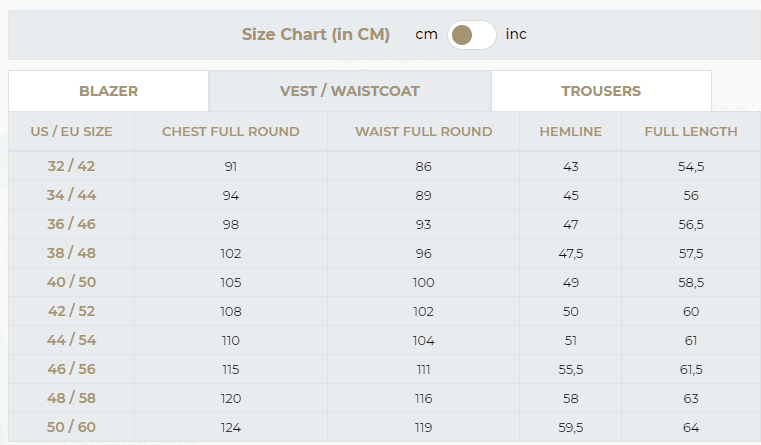Viewport: 761px width, 445px height.
Task: Select the 'inc' unit label
Action: [516, 34]
